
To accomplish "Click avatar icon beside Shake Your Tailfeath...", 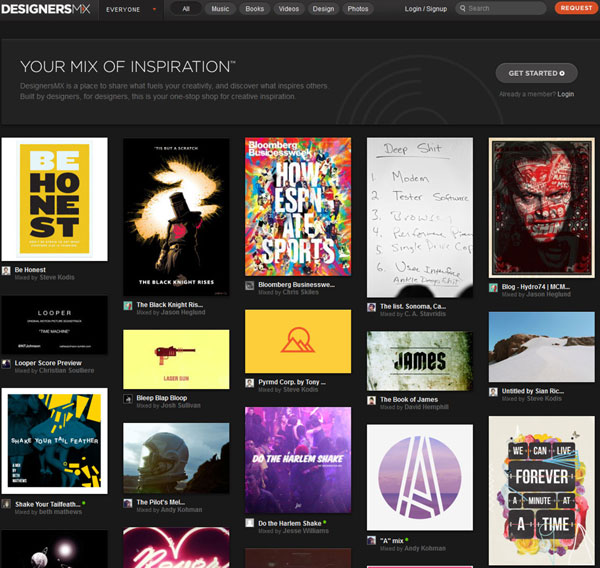I will point(6,504).
